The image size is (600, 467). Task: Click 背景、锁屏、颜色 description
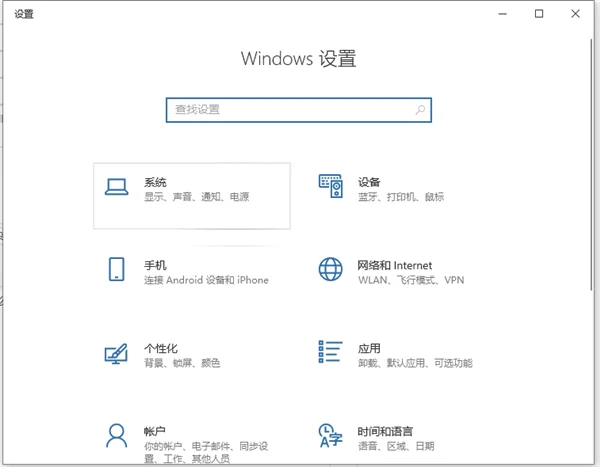pyautogui.click(x=182, y=363)
